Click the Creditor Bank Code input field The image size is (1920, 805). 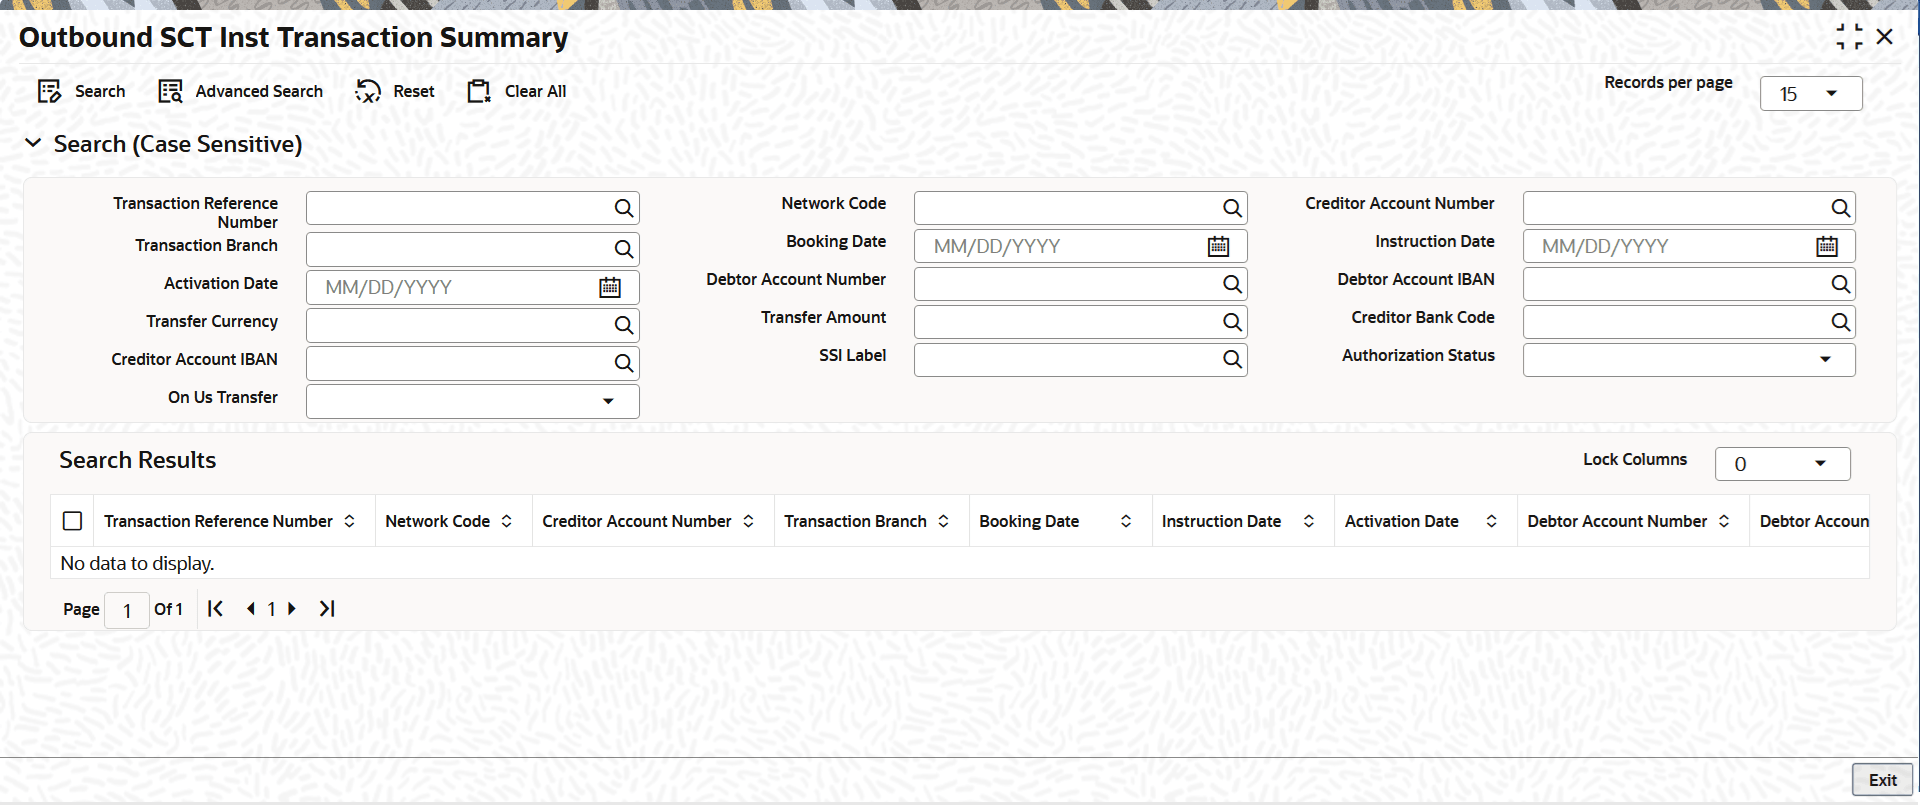point(1689,322)
